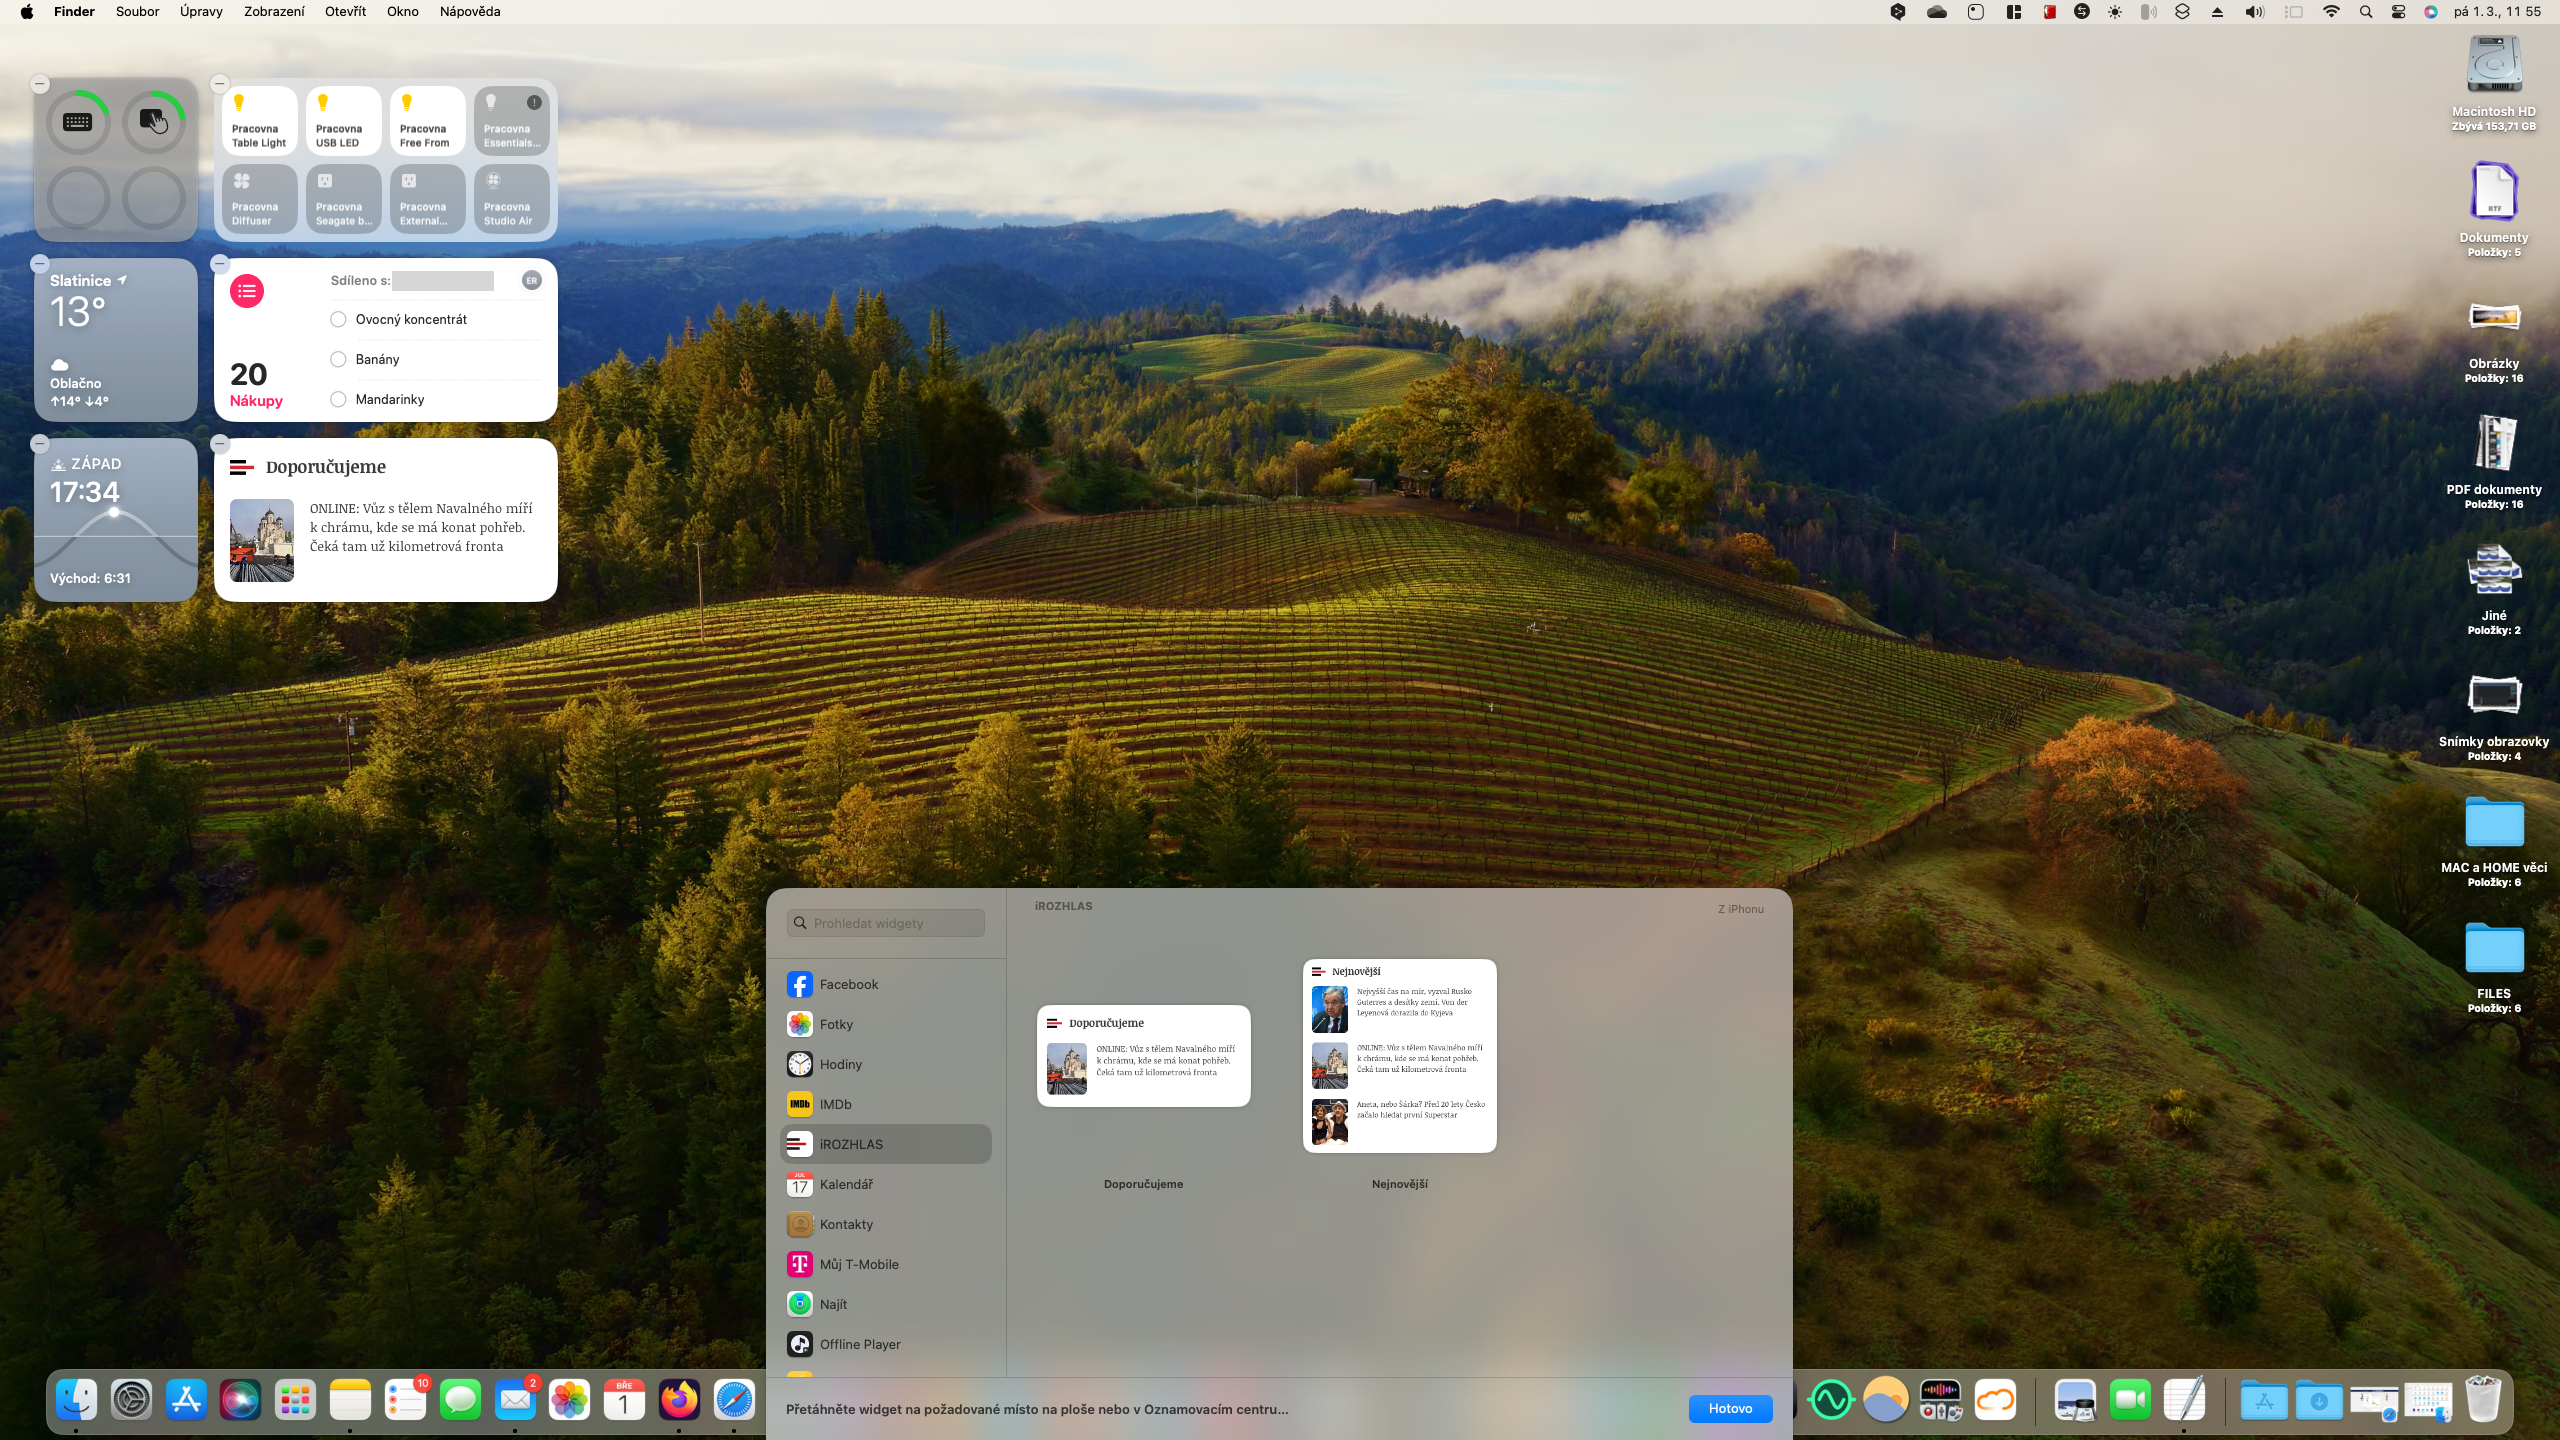This screenshot has width=2560, height=1440.
Task: Toggle Pracovna Table Light on or off
Action: [259, 120]
